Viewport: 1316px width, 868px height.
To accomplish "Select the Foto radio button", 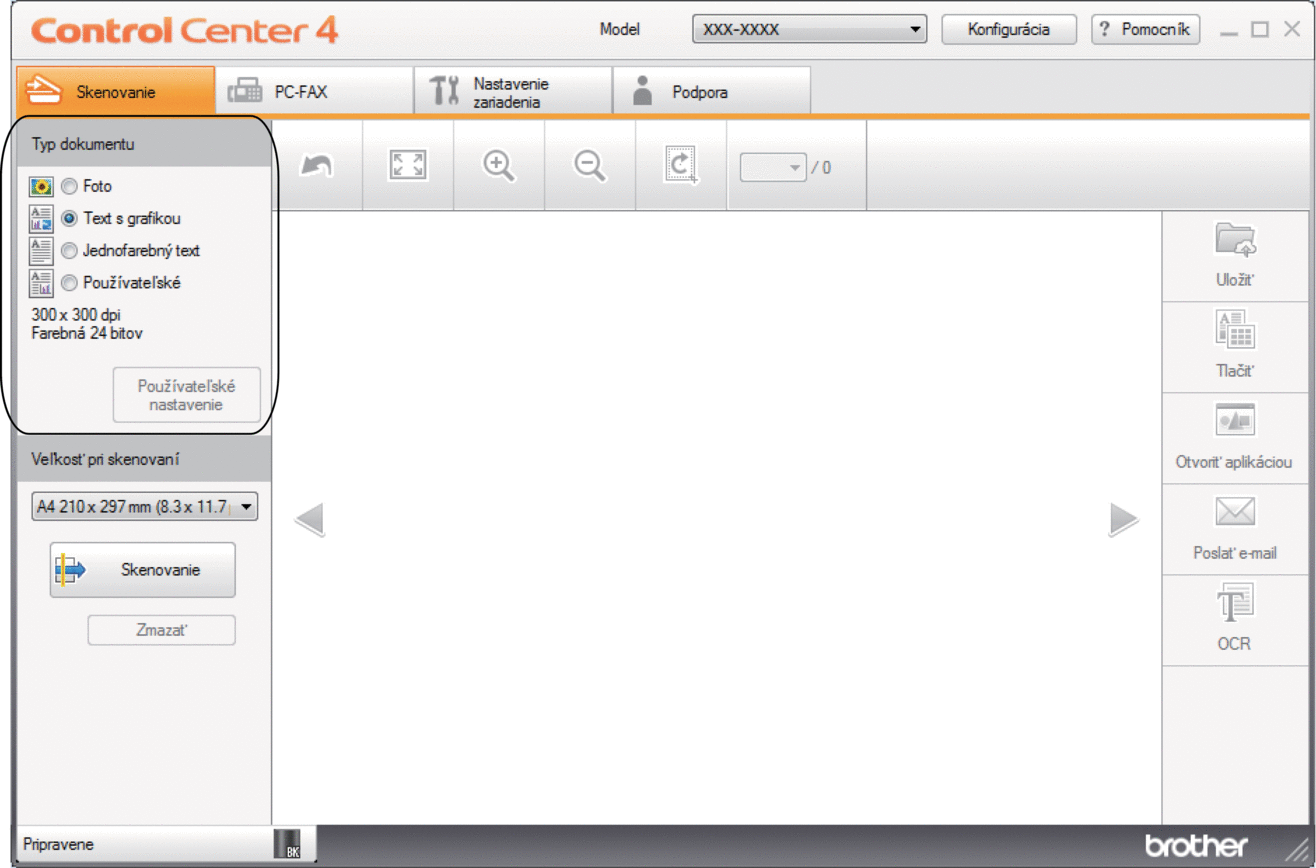I will [69, 186].
